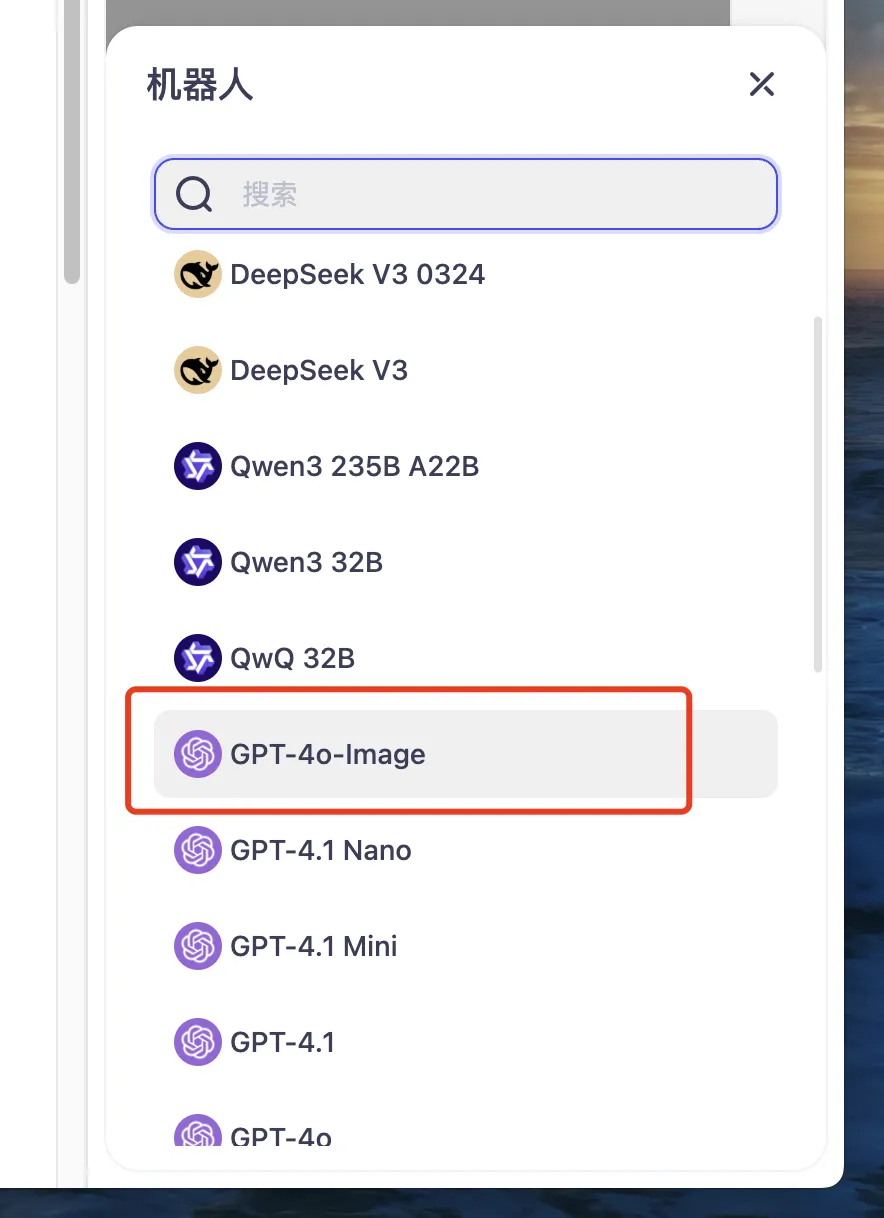Screen dimensions: 884x1218
Task: Click the DeepSeek V3 whale icon
Action: pyautogui.click(x=198, y=370)
